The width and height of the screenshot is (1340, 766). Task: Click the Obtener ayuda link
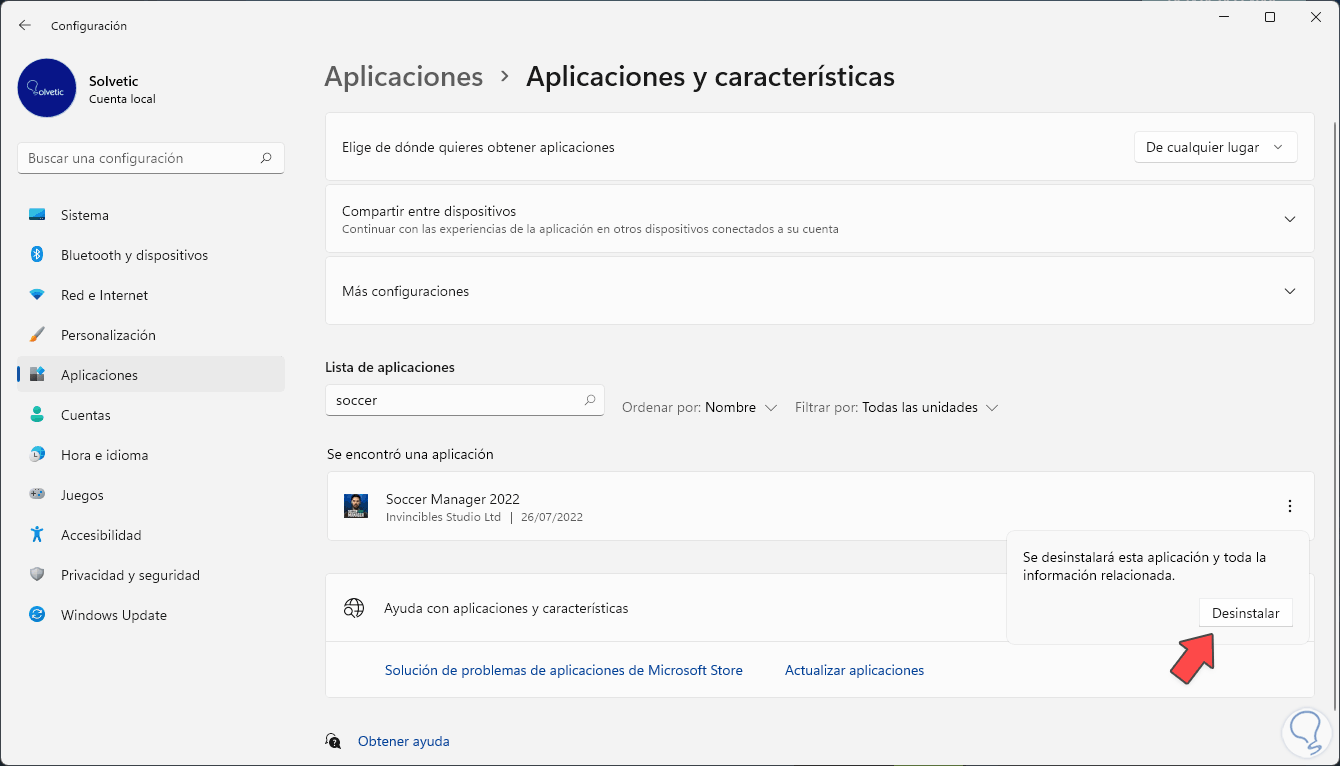point(403,741)
